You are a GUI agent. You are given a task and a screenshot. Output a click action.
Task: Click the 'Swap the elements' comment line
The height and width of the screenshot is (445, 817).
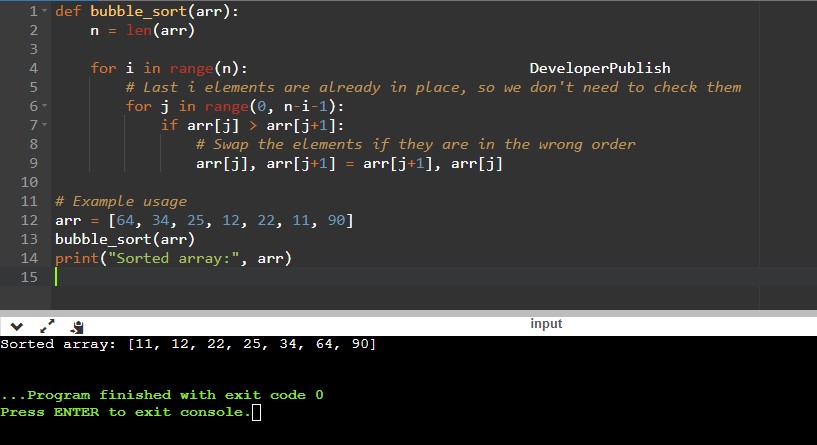click(x=415, y=144)
